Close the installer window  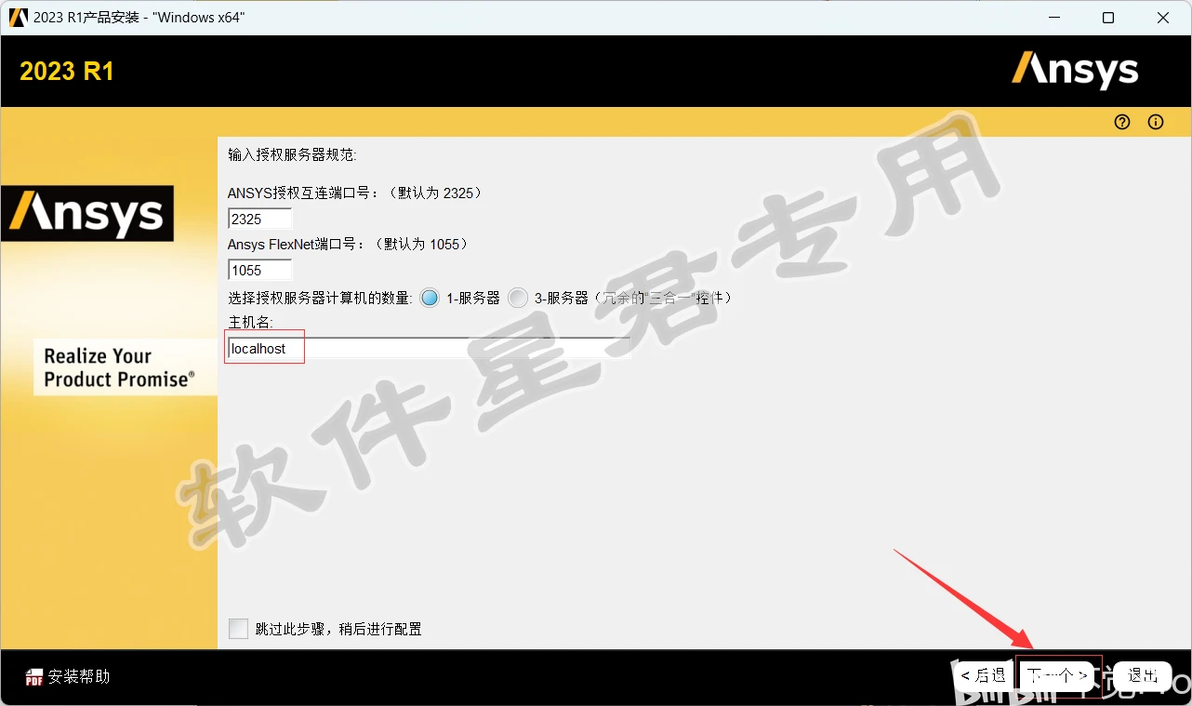tap(1163, 17)
